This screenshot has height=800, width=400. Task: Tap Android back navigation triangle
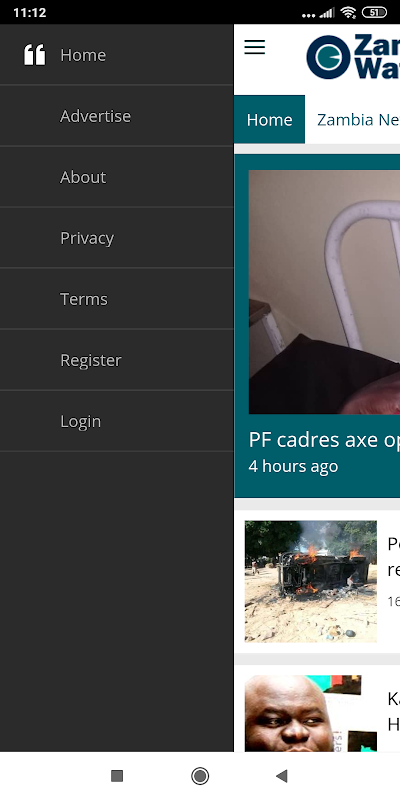point(282,776)
